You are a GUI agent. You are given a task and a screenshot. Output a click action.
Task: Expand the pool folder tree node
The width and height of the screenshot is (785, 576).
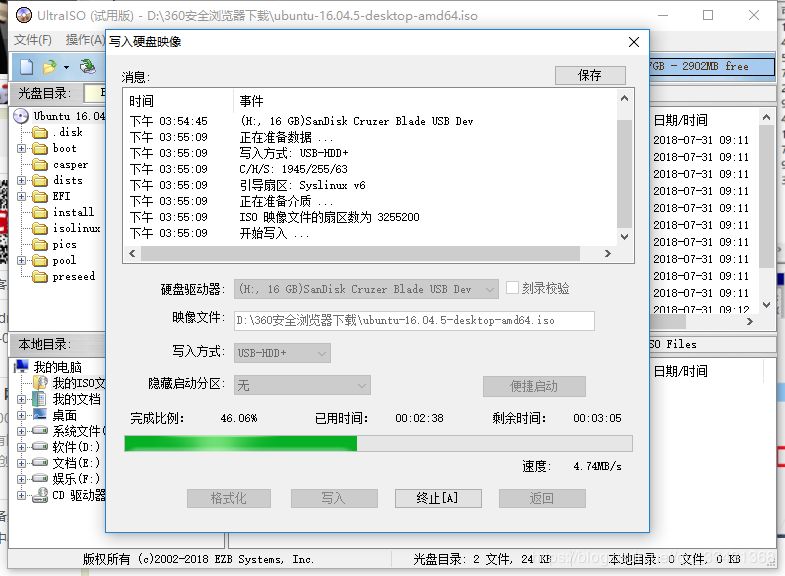tap(21, 261)
